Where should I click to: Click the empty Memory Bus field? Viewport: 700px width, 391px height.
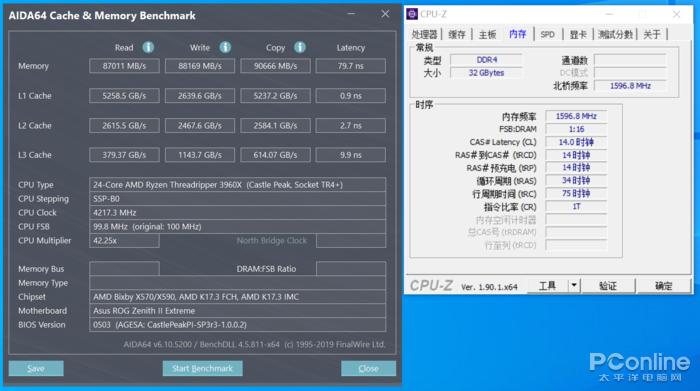coord(124,269)
